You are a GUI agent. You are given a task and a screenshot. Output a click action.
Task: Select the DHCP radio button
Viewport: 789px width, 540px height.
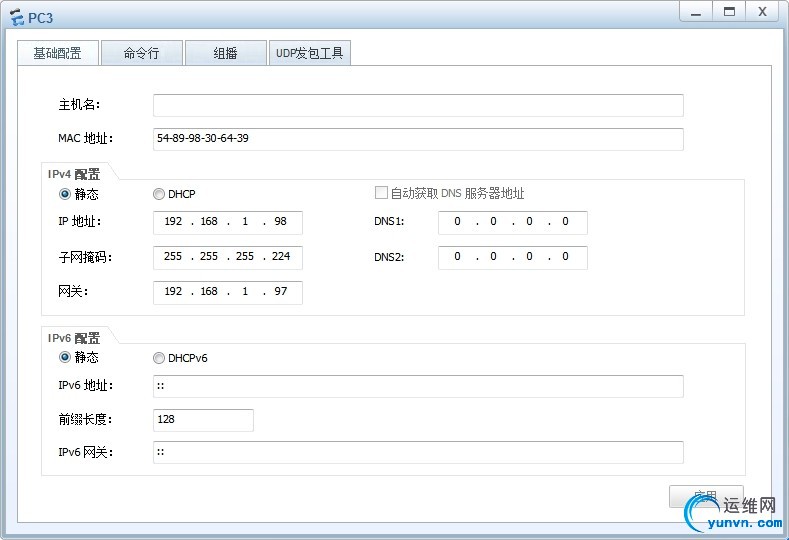(x=159, y=194)
